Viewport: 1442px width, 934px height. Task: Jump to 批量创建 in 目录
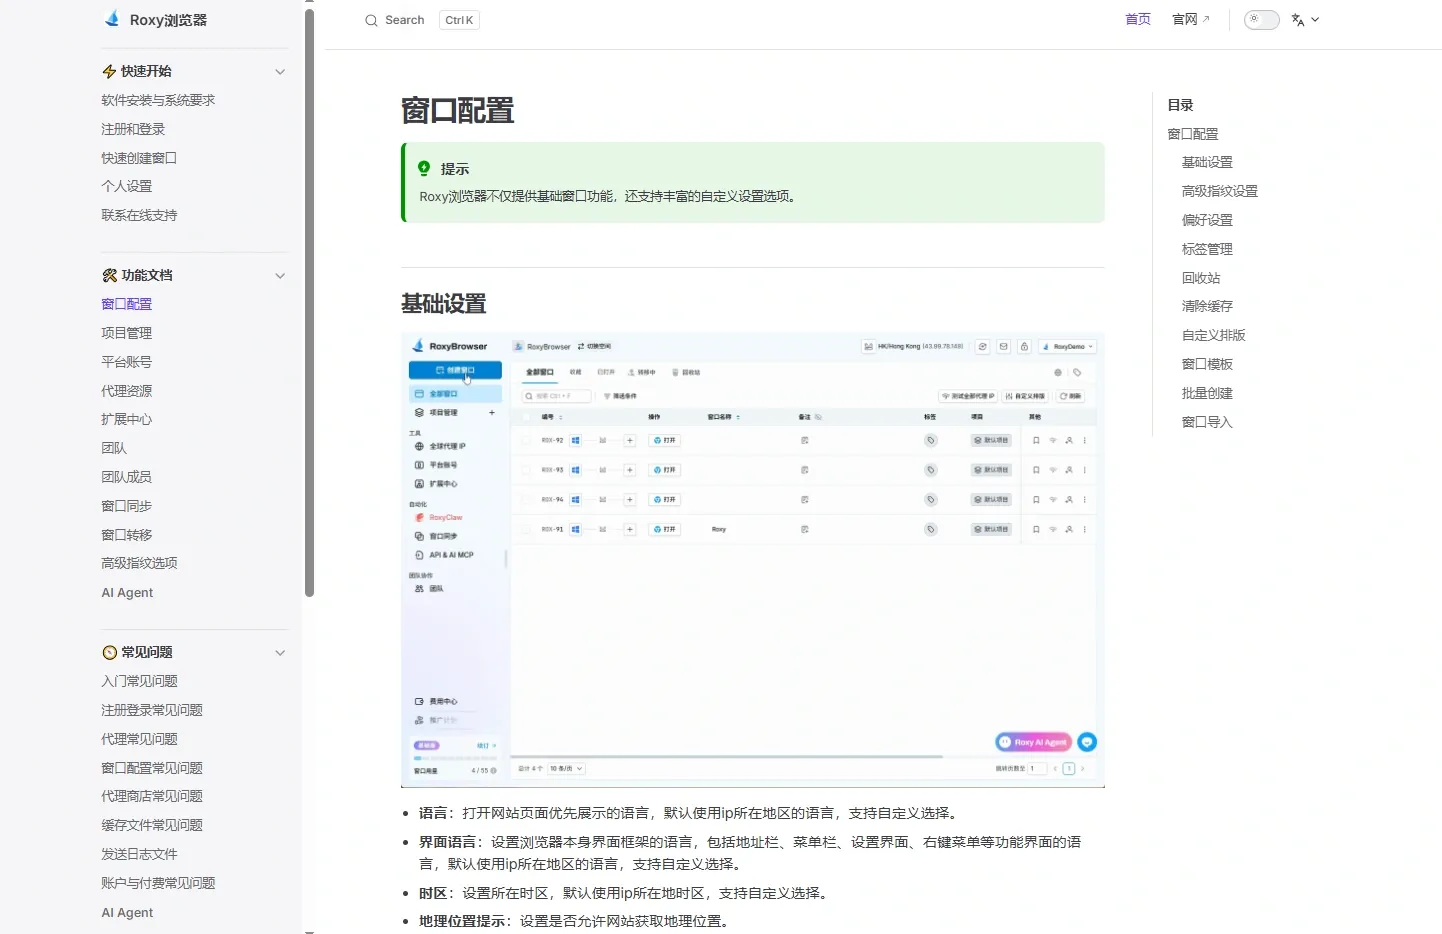click(1207, 394)
